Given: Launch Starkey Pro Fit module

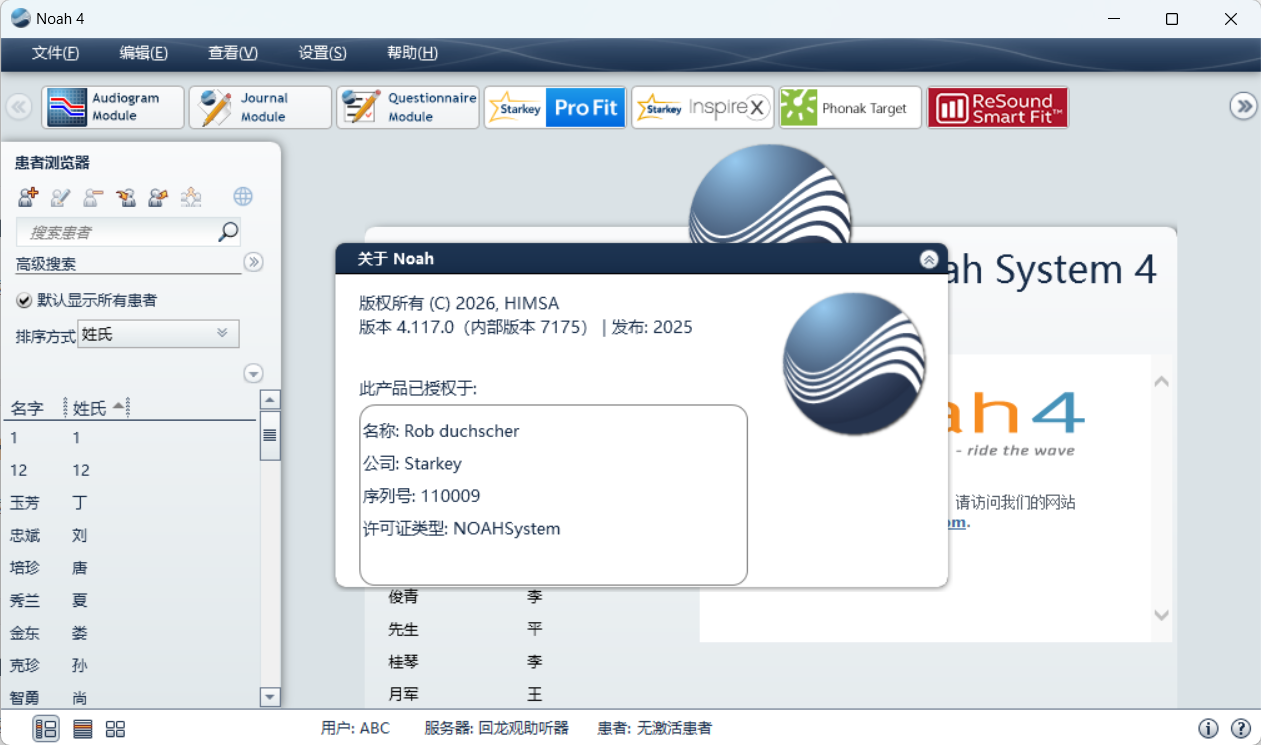Looking at the screenshot, I should click(555, 107).
